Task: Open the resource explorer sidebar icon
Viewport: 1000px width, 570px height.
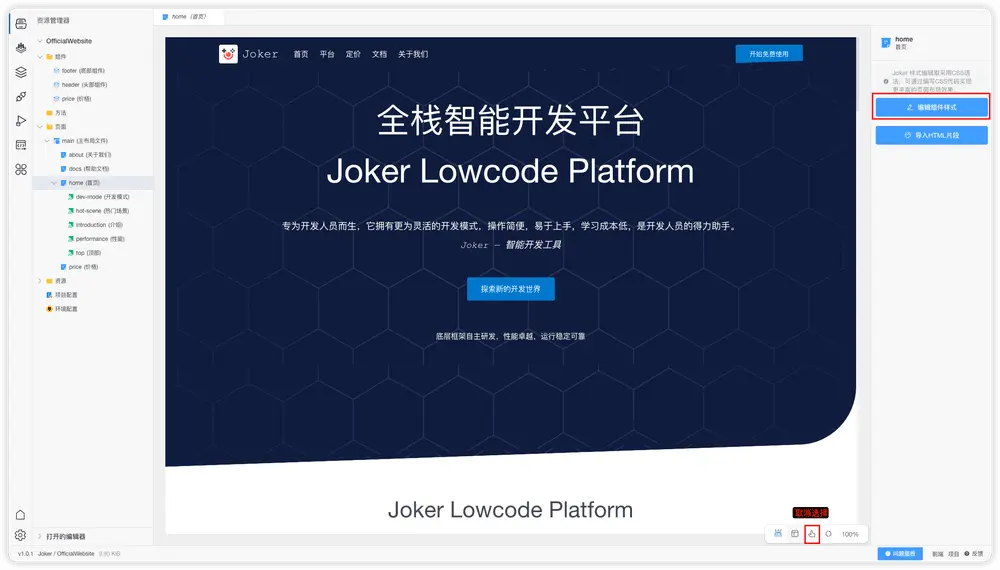Action: (21, 24)
